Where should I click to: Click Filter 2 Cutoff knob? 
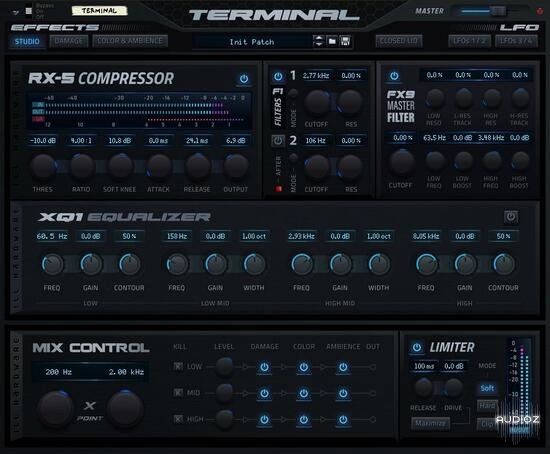(316, 167)
